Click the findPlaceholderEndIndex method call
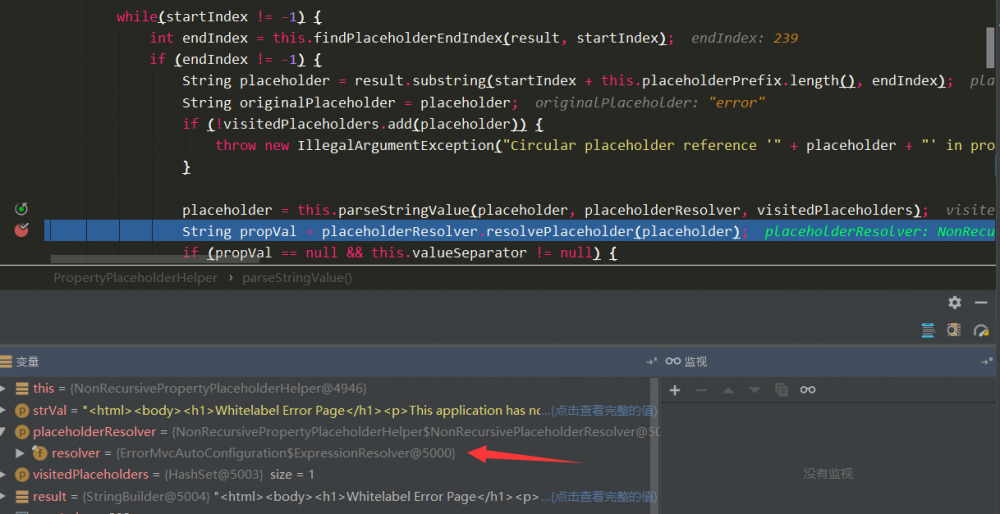 [x=408, y=38]
